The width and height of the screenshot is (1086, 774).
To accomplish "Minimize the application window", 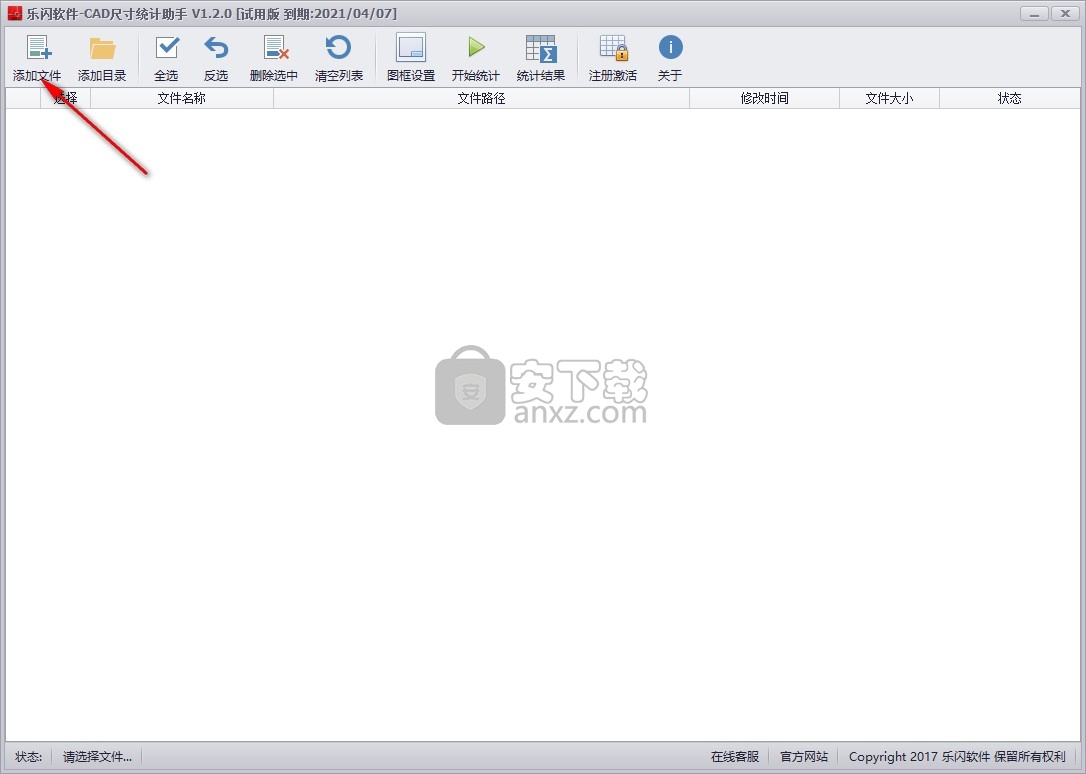I will [1034, 13].
